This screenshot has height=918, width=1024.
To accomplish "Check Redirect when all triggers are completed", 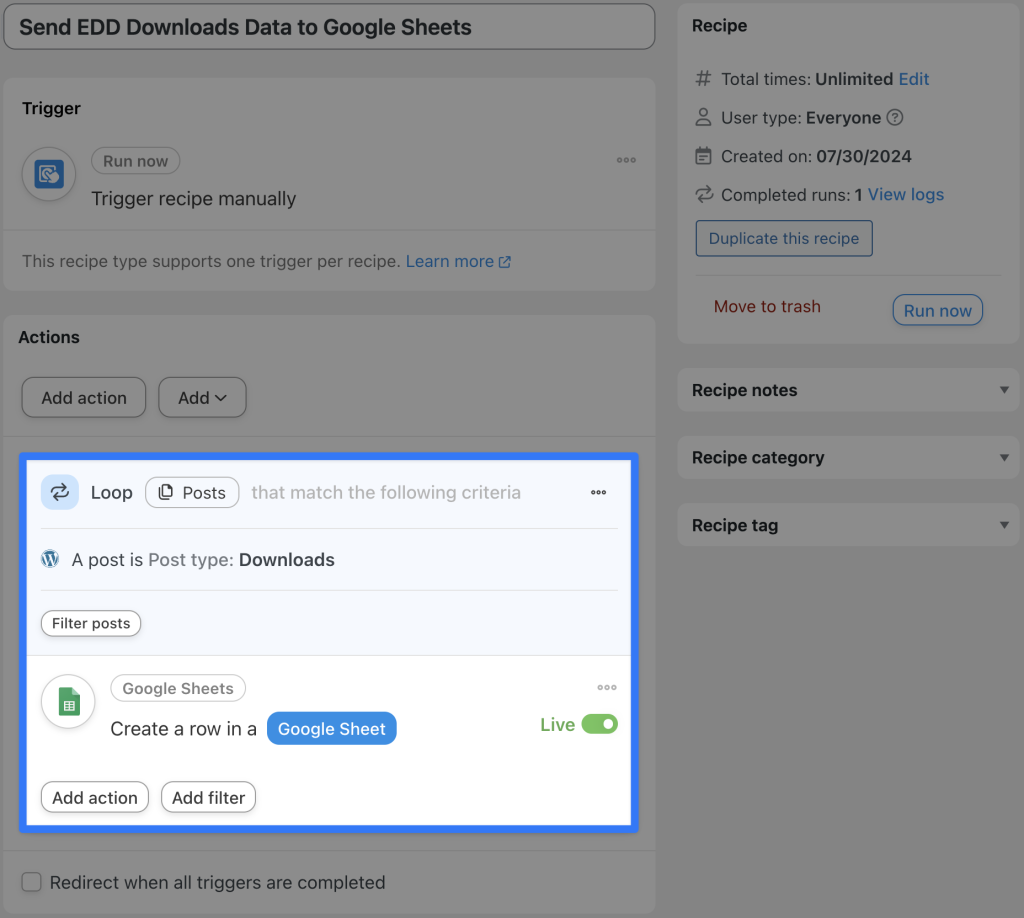I will [x=31, y=882].
